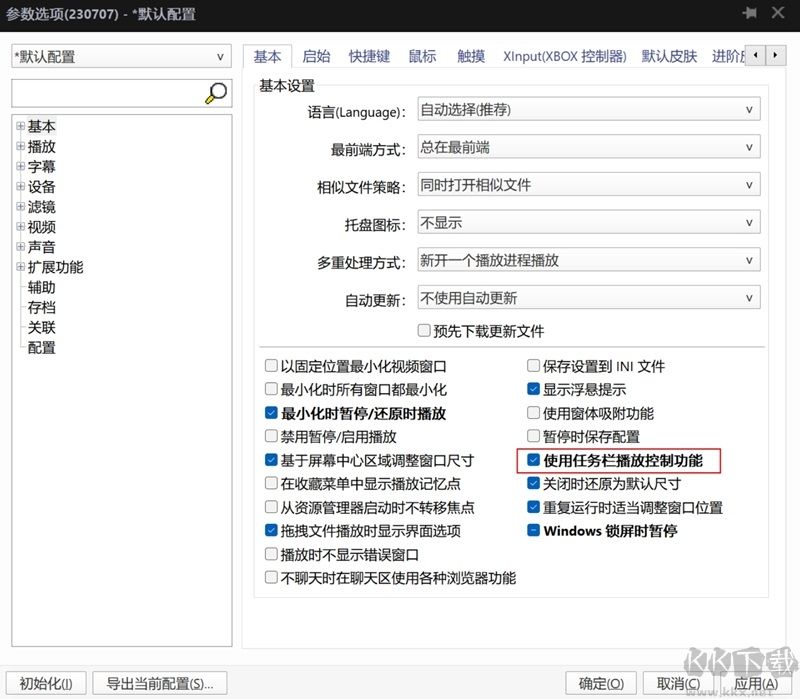Uncheck 基于屏幕中心区域调整窗口尺寸
This screenshot has height=699, width=800.
pos(271,460)
